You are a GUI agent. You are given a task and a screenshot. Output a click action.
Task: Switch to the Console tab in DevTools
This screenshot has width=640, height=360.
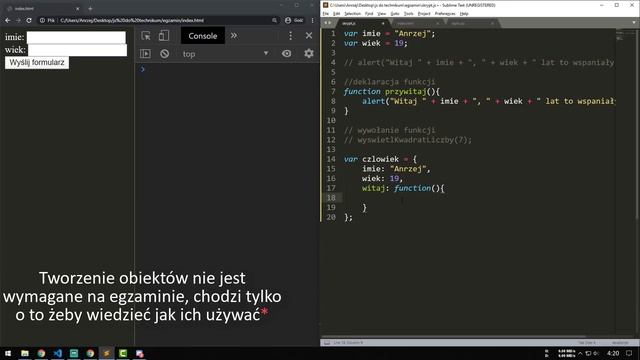[x=203, y=36]
